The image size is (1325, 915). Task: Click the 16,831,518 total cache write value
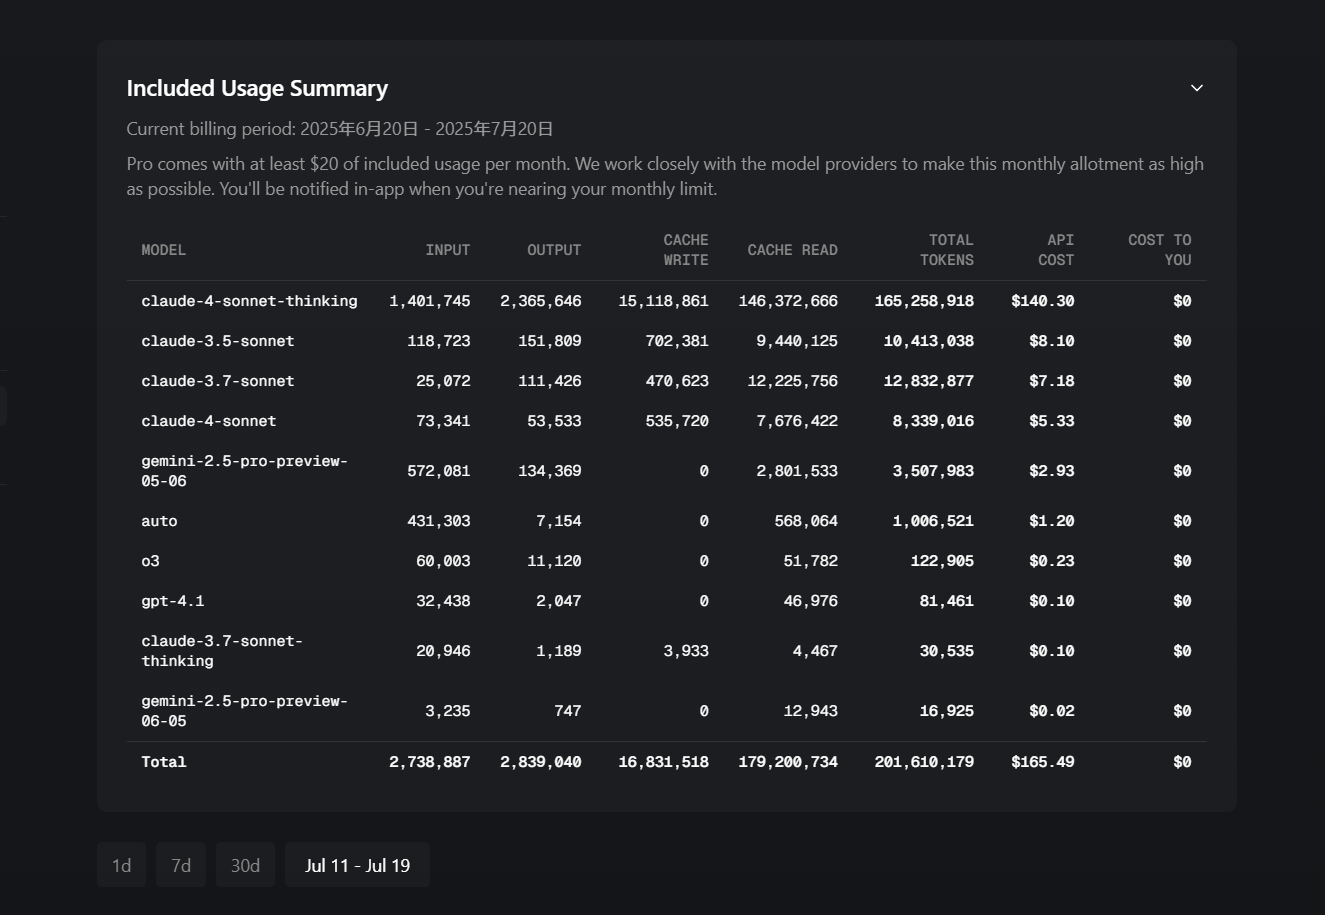664,762
